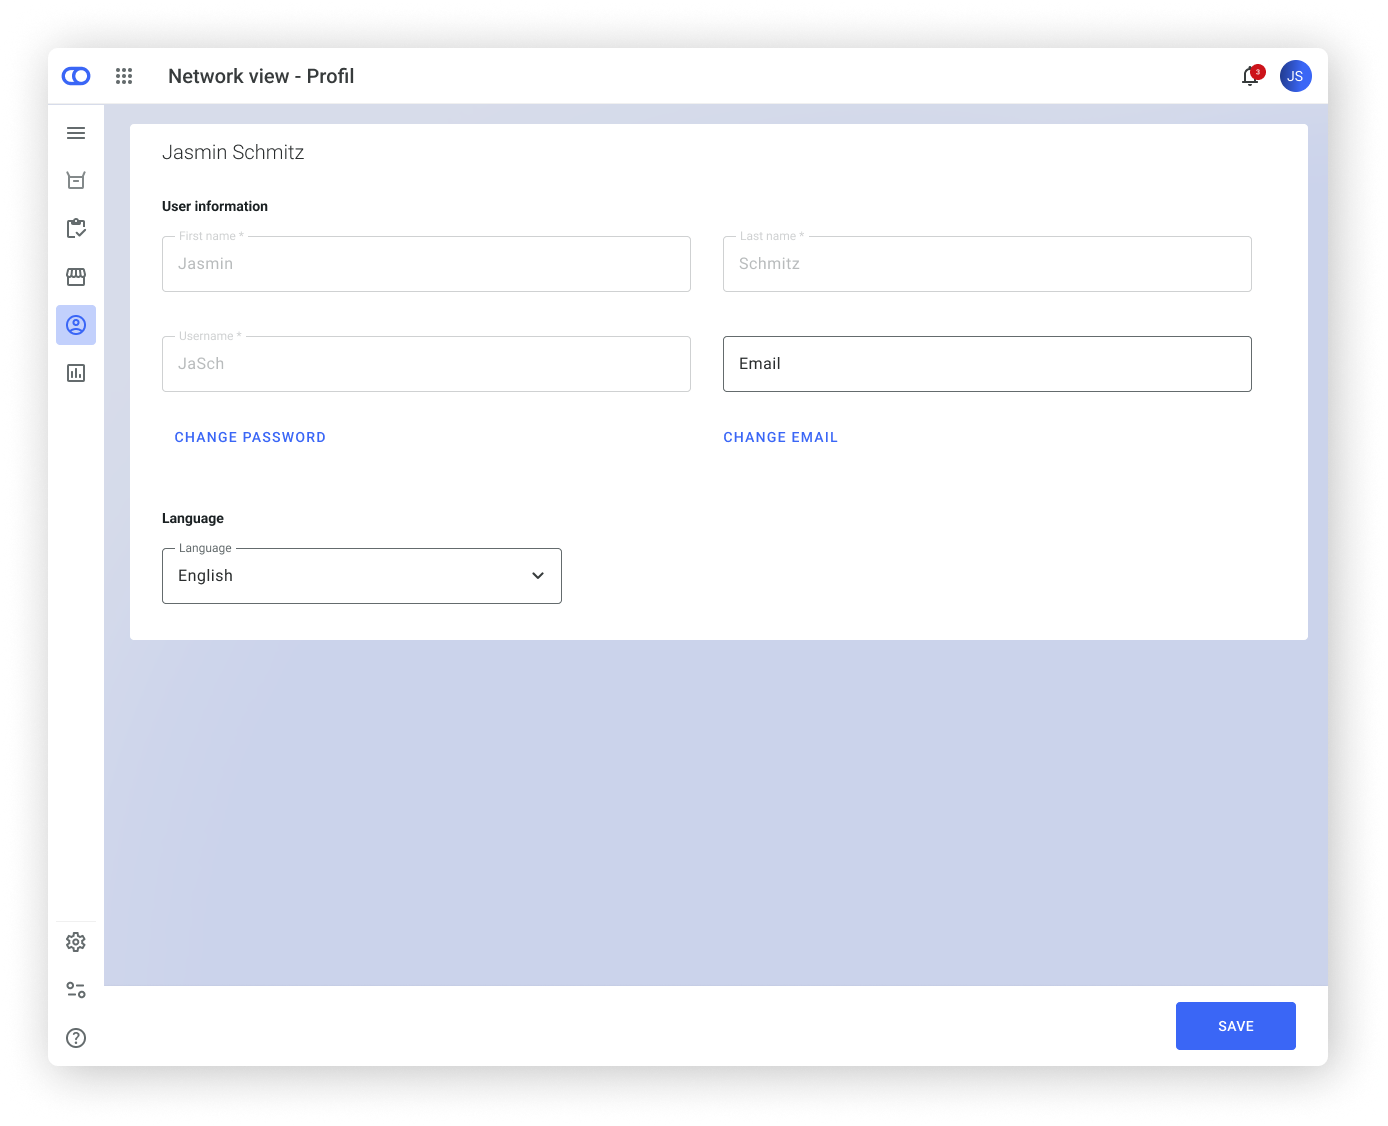1388x1126 pixels.
Task: Open the clipboard tasks icon in the sidebar
Action: pos(76,228)
